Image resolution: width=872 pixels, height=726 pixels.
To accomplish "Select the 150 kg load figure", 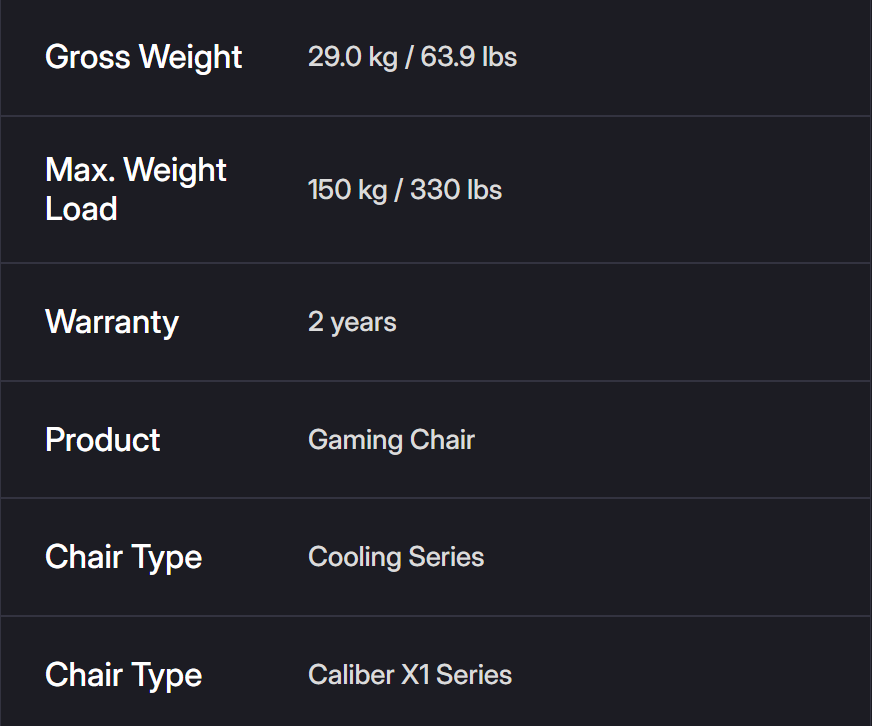I will click(x=347, y=190).
